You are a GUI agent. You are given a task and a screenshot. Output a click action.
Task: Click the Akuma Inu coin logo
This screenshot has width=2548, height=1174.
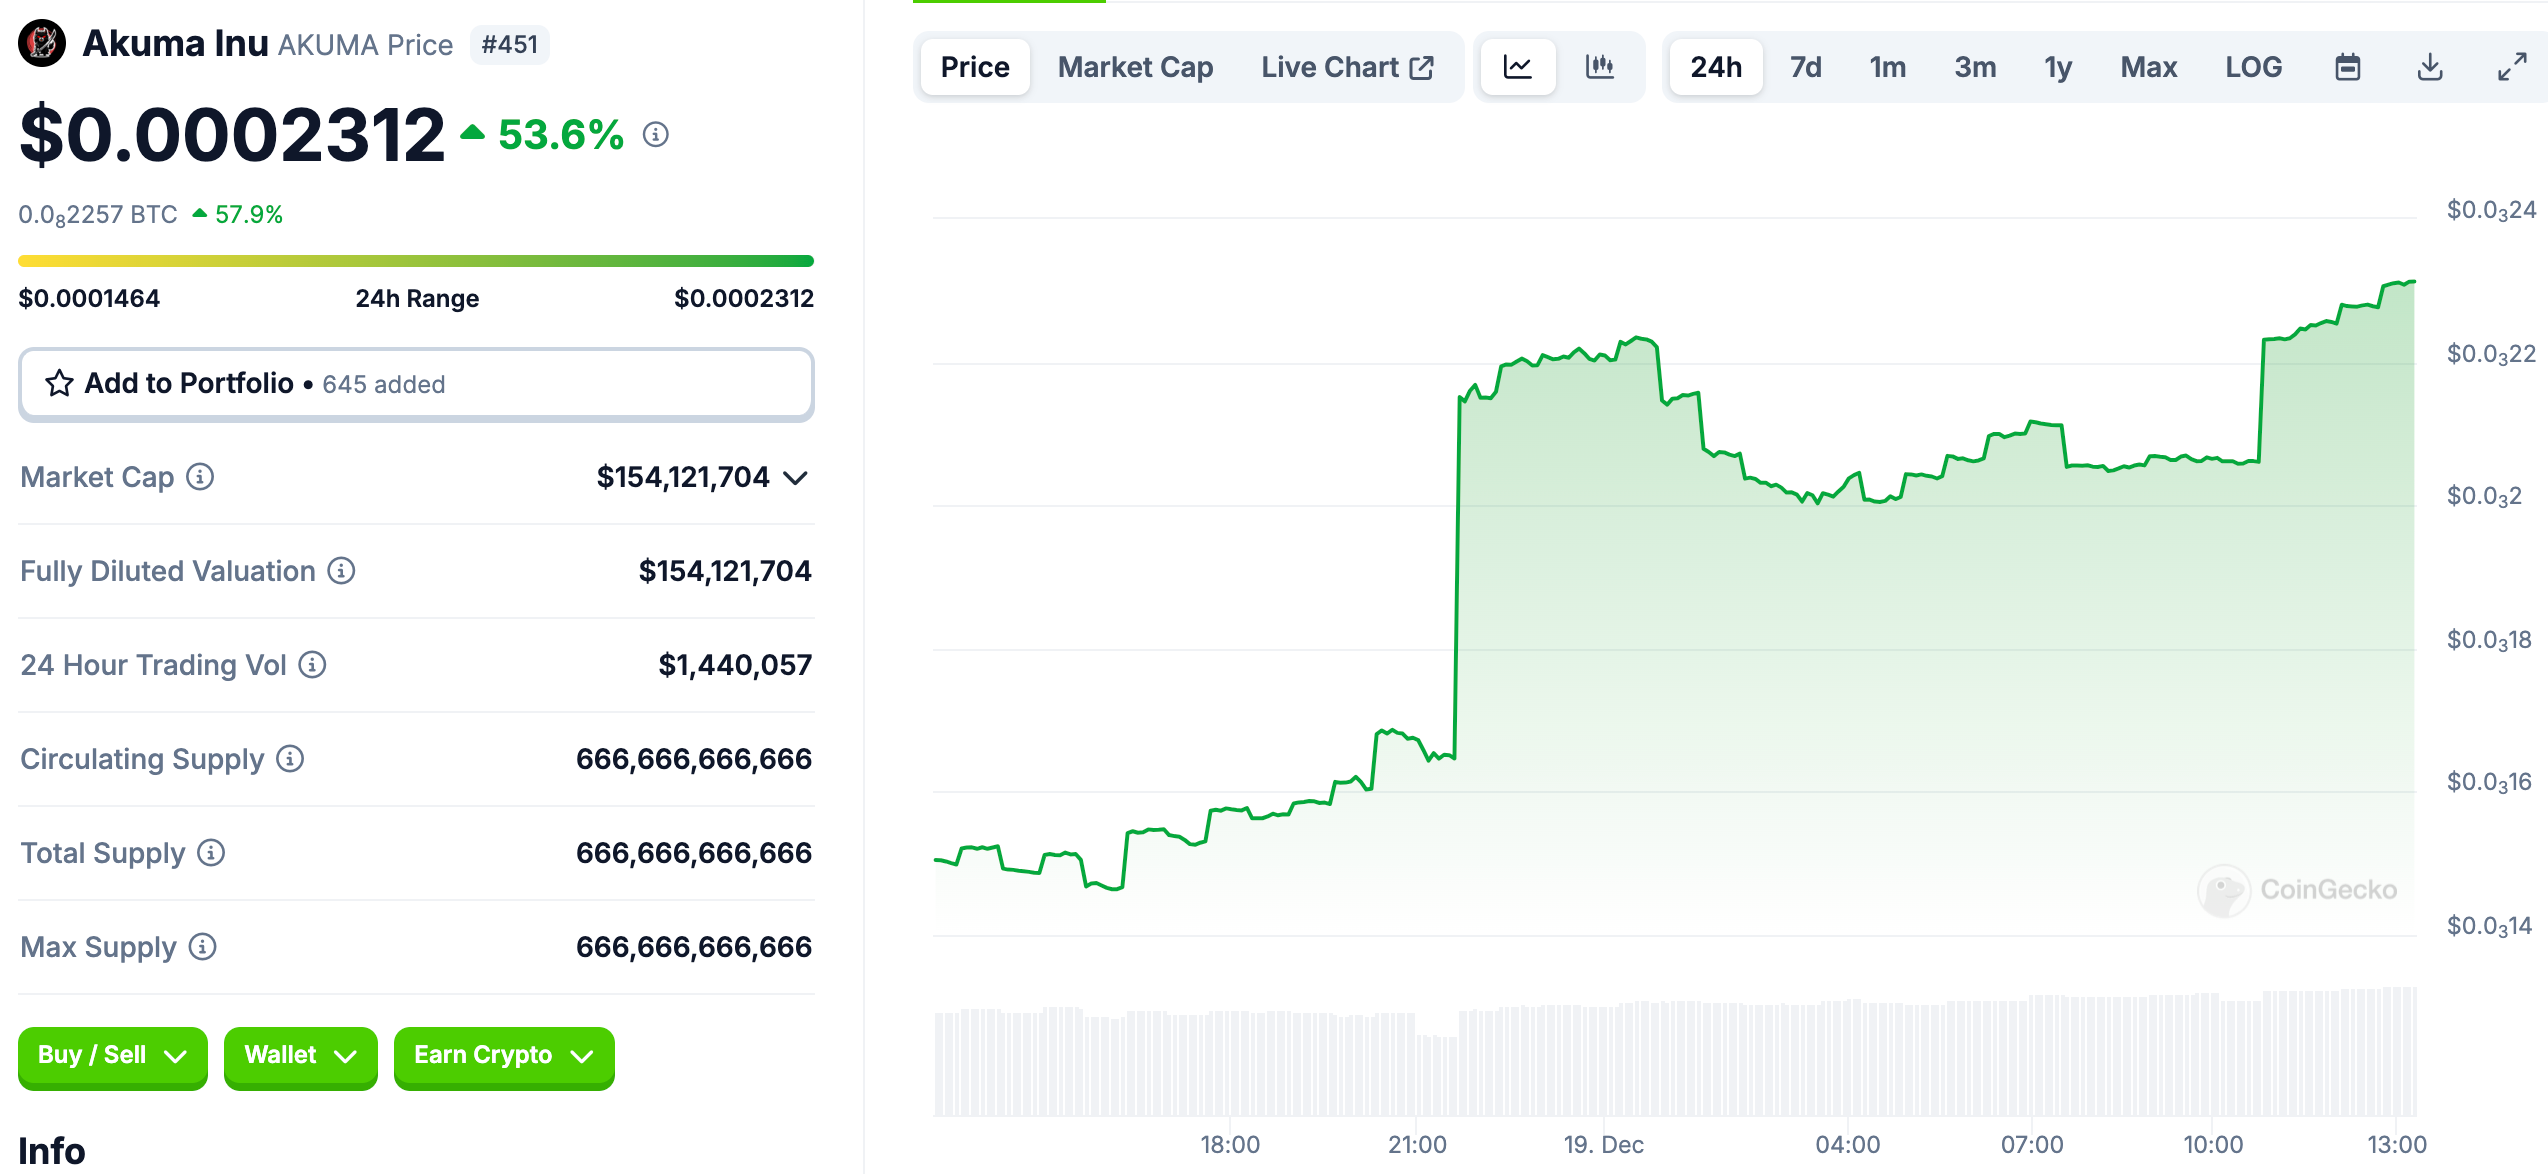coord(42,44)
